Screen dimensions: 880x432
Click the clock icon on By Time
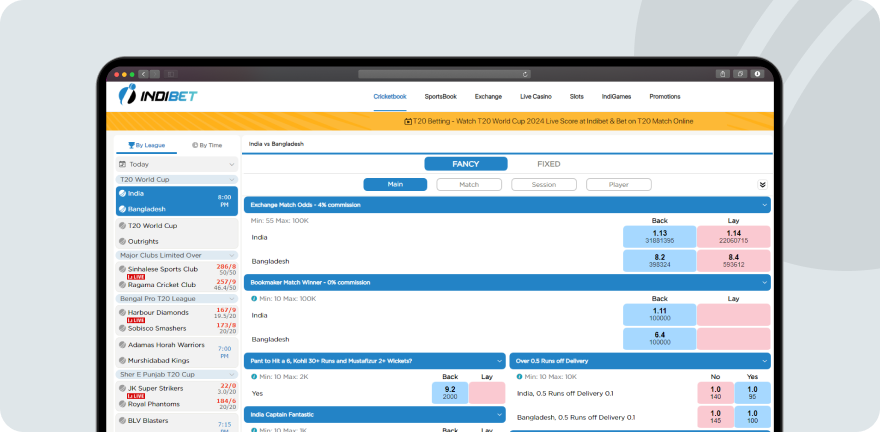coord(195,145)
